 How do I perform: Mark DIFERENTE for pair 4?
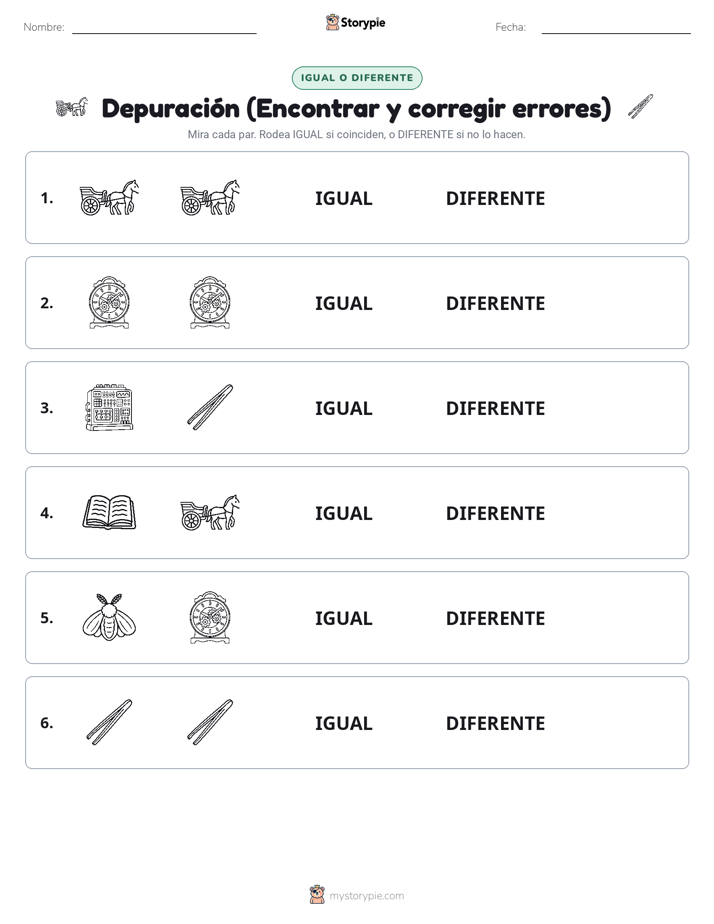[495, 513]
